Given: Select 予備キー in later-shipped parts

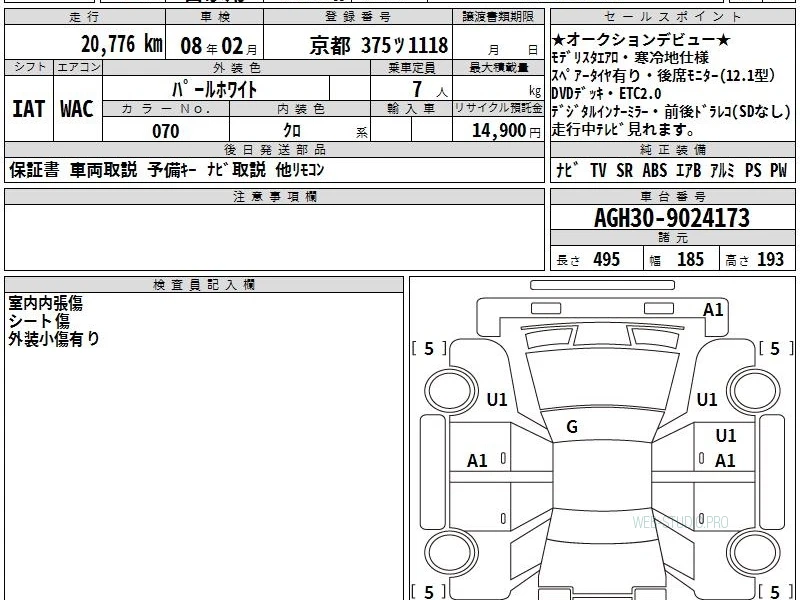Looking at the screenshot, I should (x=172, y=170).
